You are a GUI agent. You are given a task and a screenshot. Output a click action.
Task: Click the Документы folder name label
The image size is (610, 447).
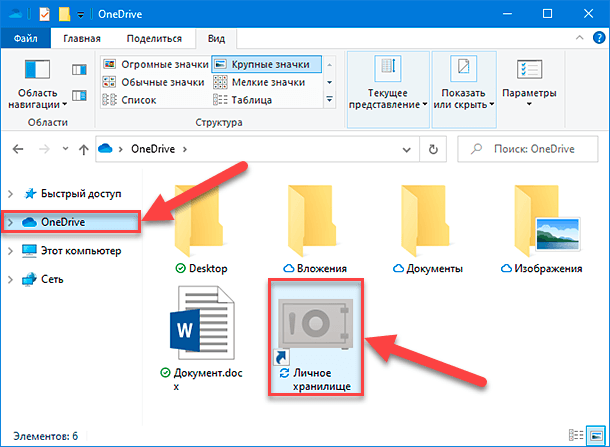tap(435, 268)
